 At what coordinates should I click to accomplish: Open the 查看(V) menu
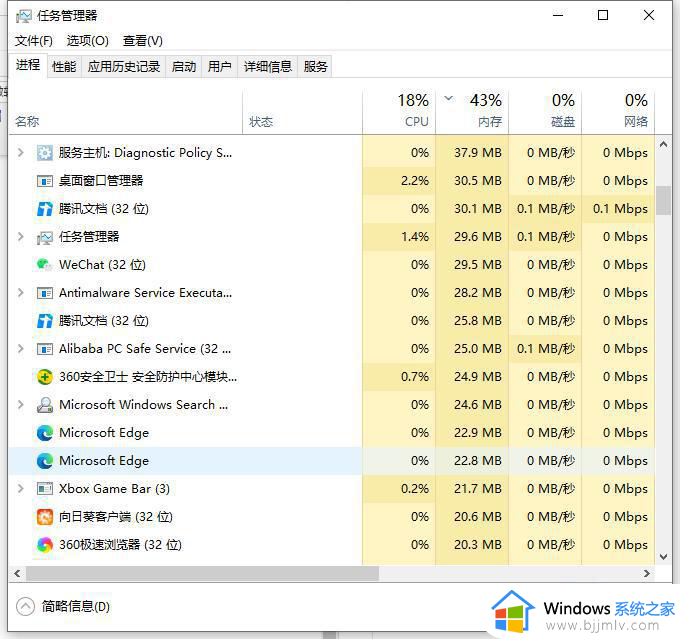pyautogui.click(x=143, y=41)
